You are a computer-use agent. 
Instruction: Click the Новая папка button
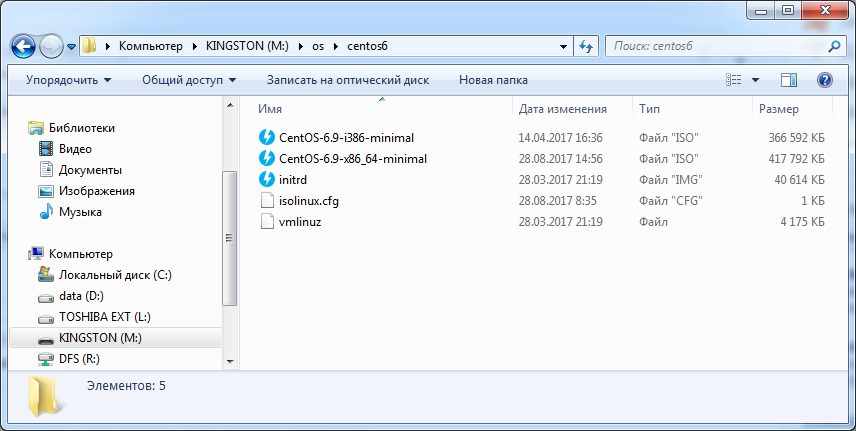(x=493, y=80)
